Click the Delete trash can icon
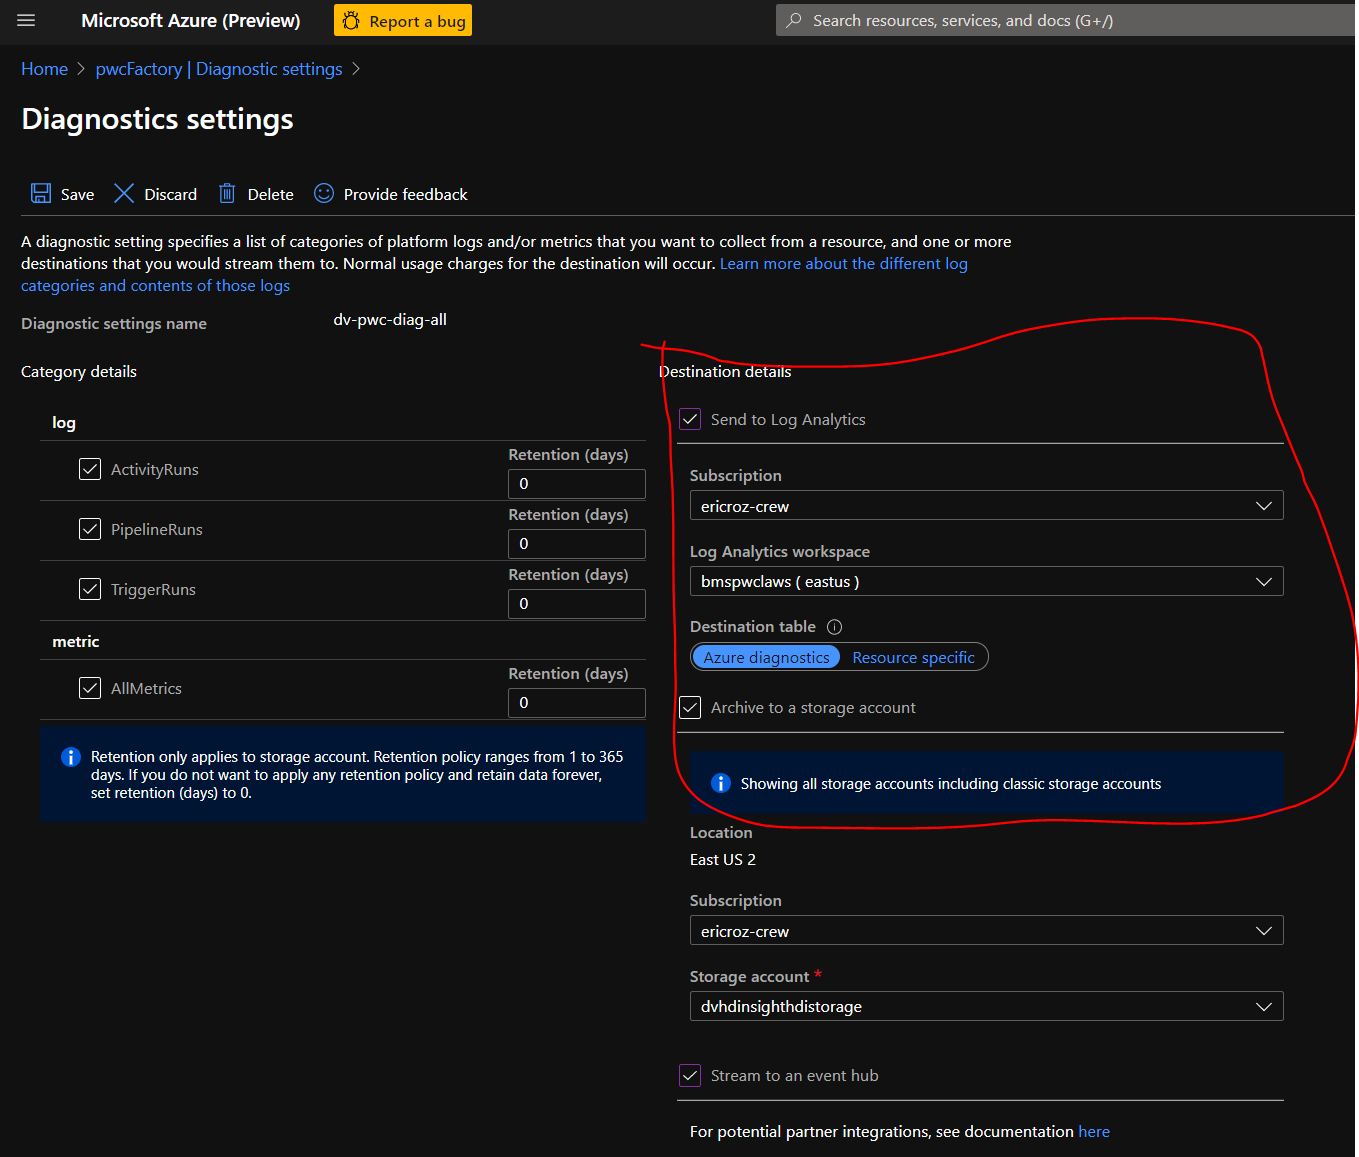This screenshot has width=1359, height=1157. pos(227,193)
